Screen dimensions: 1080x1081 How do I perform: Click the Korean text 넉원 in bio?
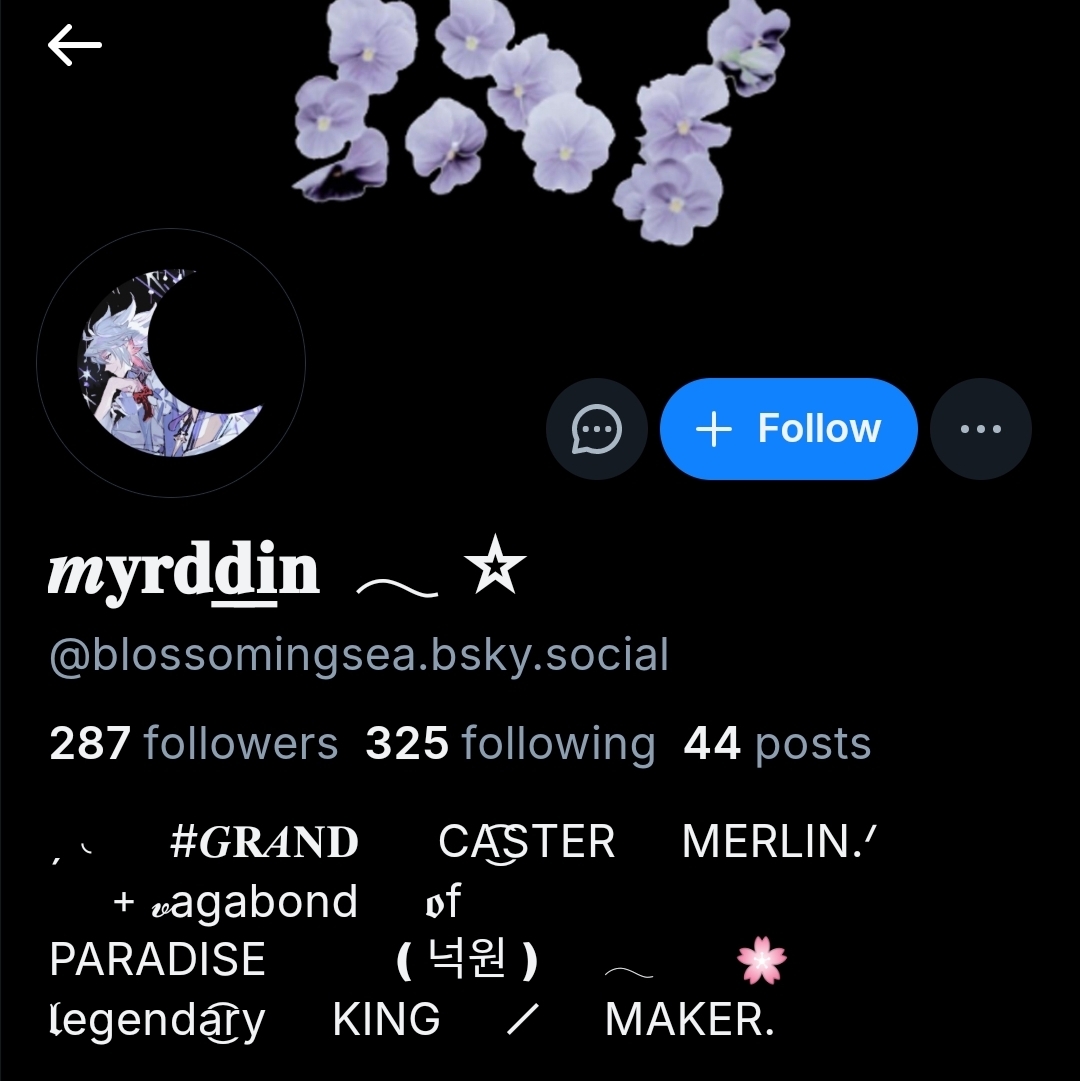click(467, 959)
